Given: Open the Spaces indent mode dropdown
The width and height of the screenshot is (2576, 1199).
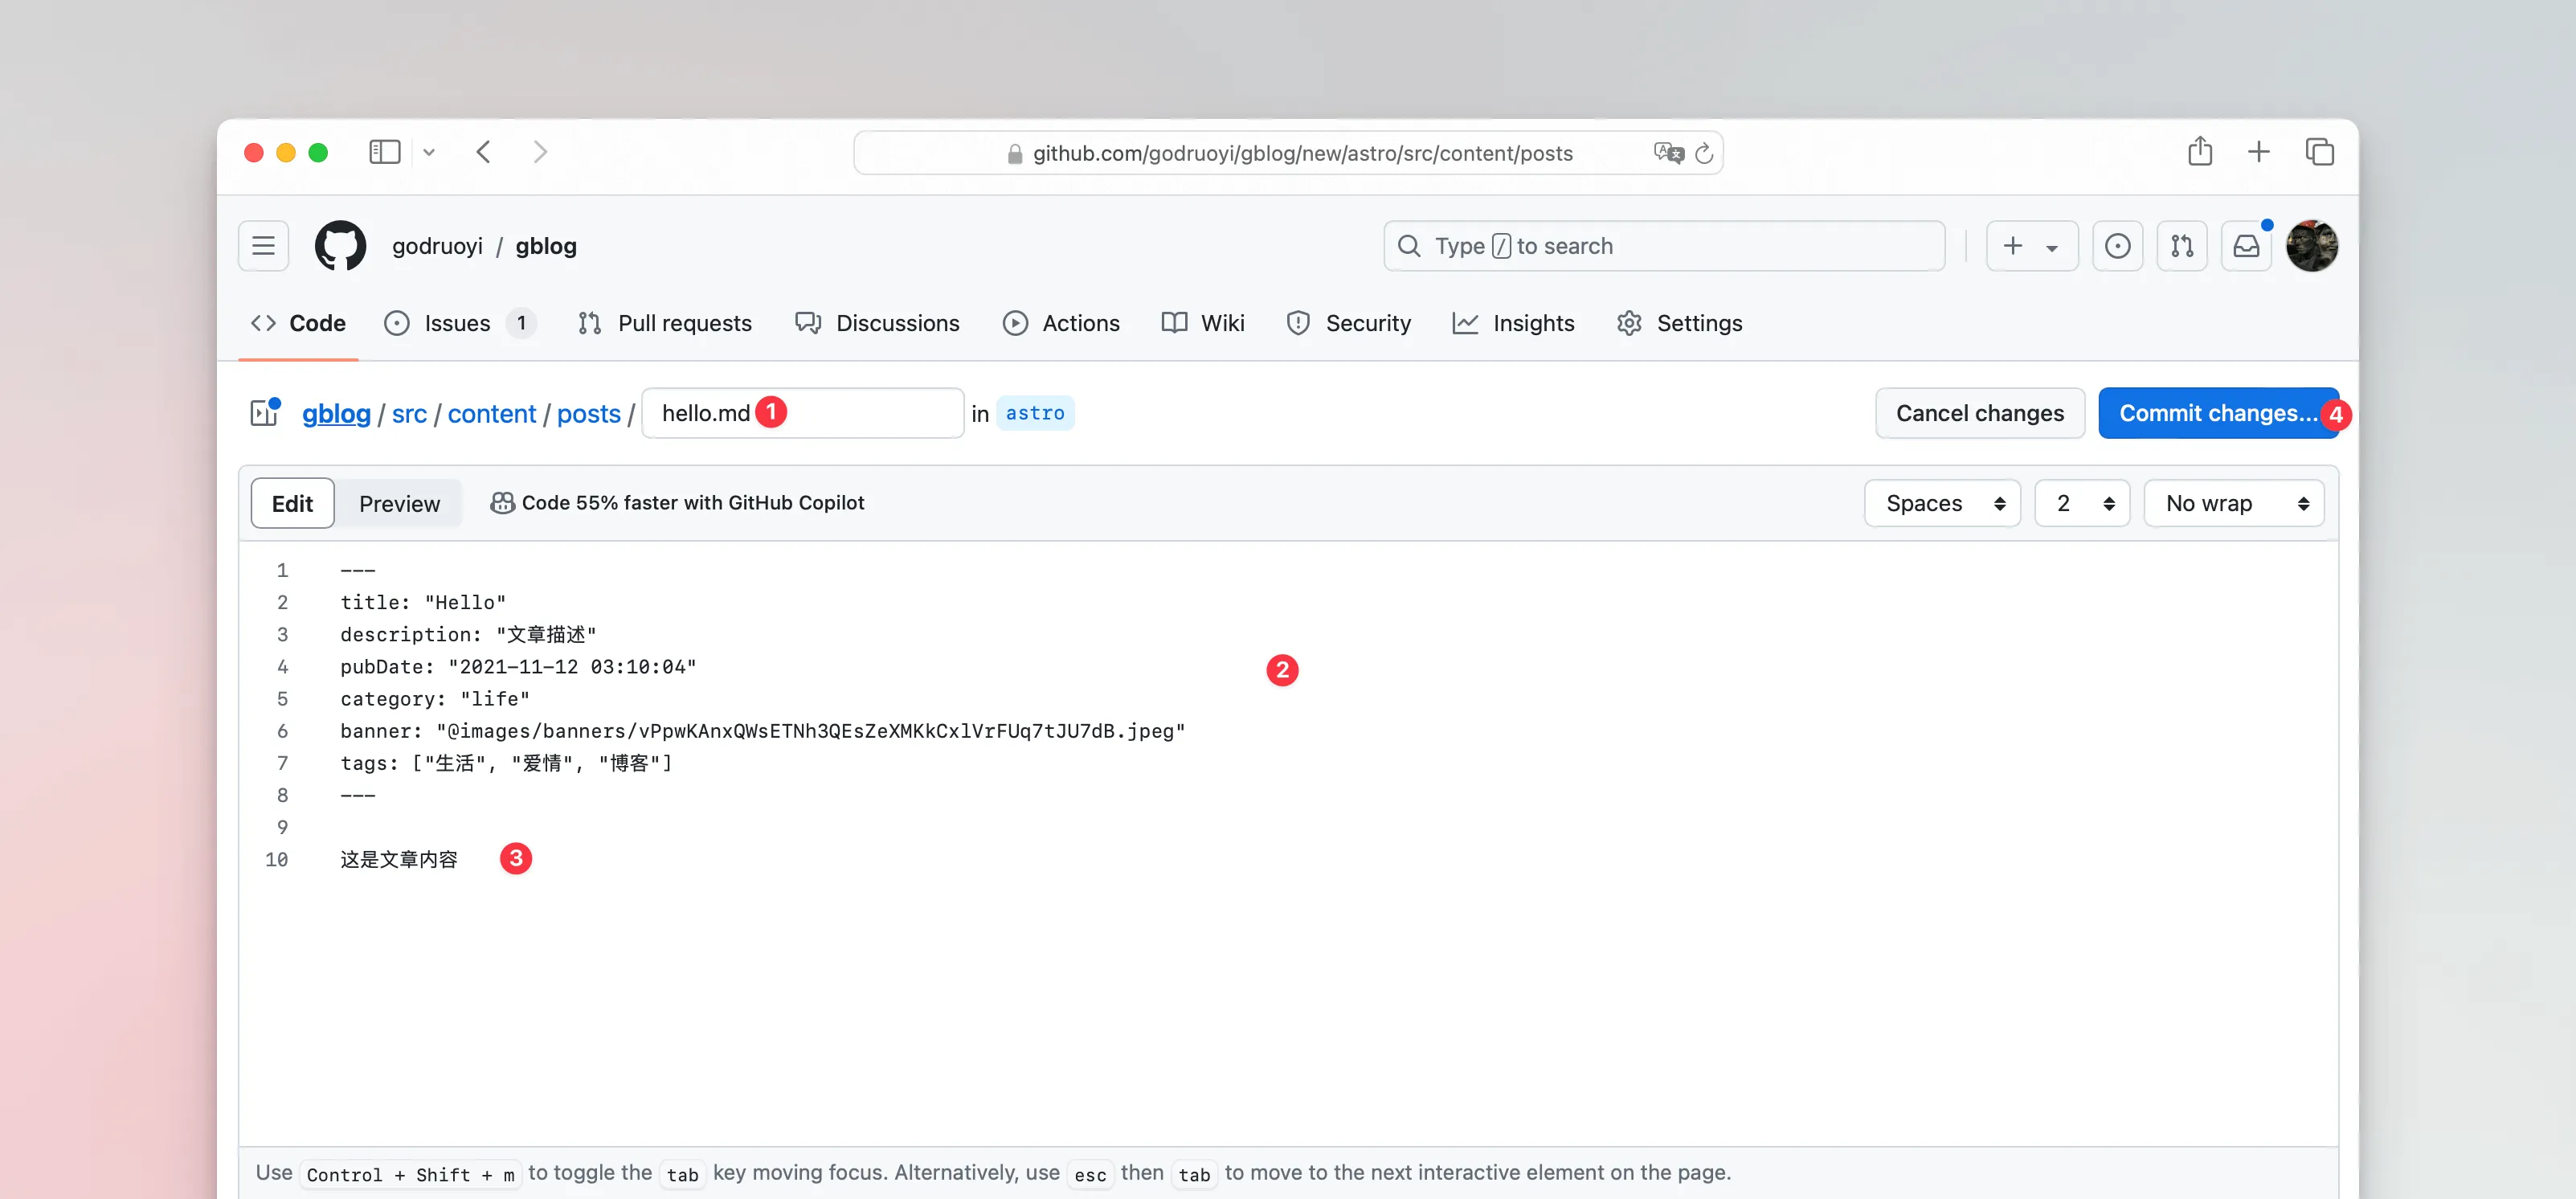Looking at the screenshot, I should (x=1942, y=504).
